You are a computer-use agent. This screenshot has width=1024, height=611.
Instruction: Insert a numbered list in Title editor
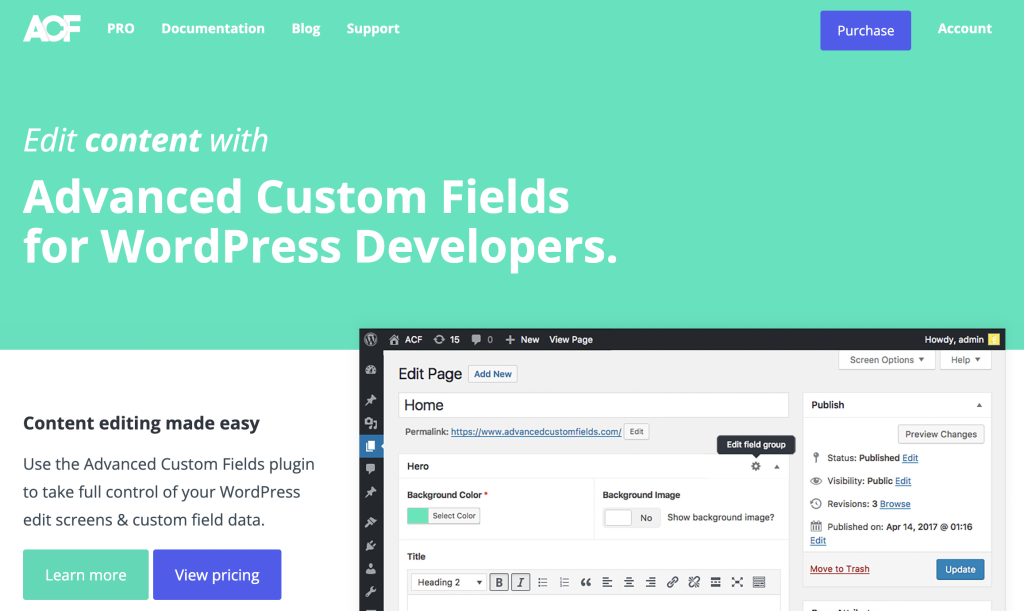coord(564,582)
